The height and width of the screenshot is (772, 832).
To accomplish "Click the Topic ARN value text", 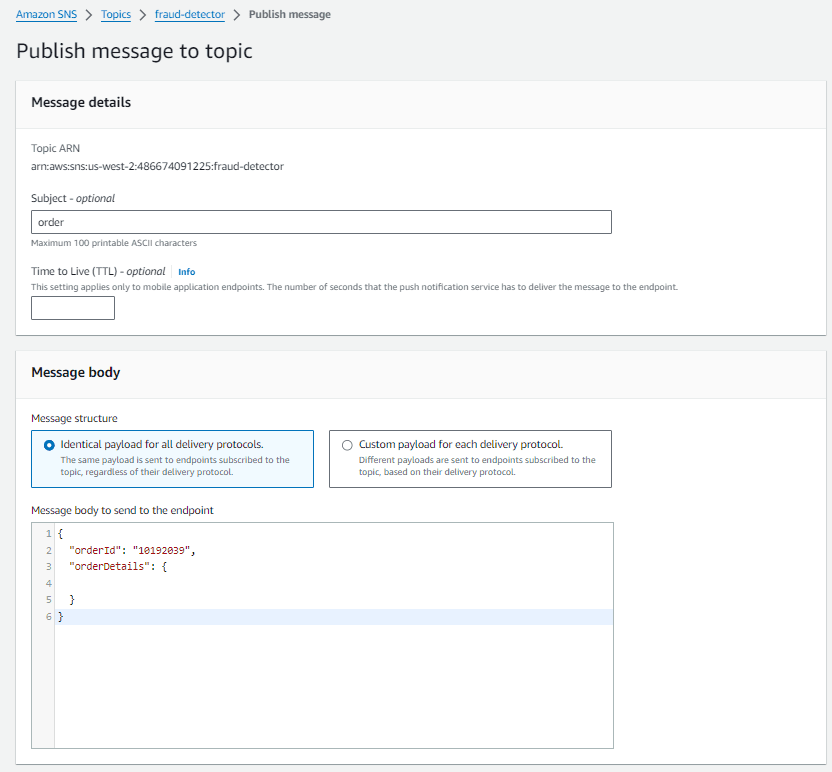I will coord(157,166).
